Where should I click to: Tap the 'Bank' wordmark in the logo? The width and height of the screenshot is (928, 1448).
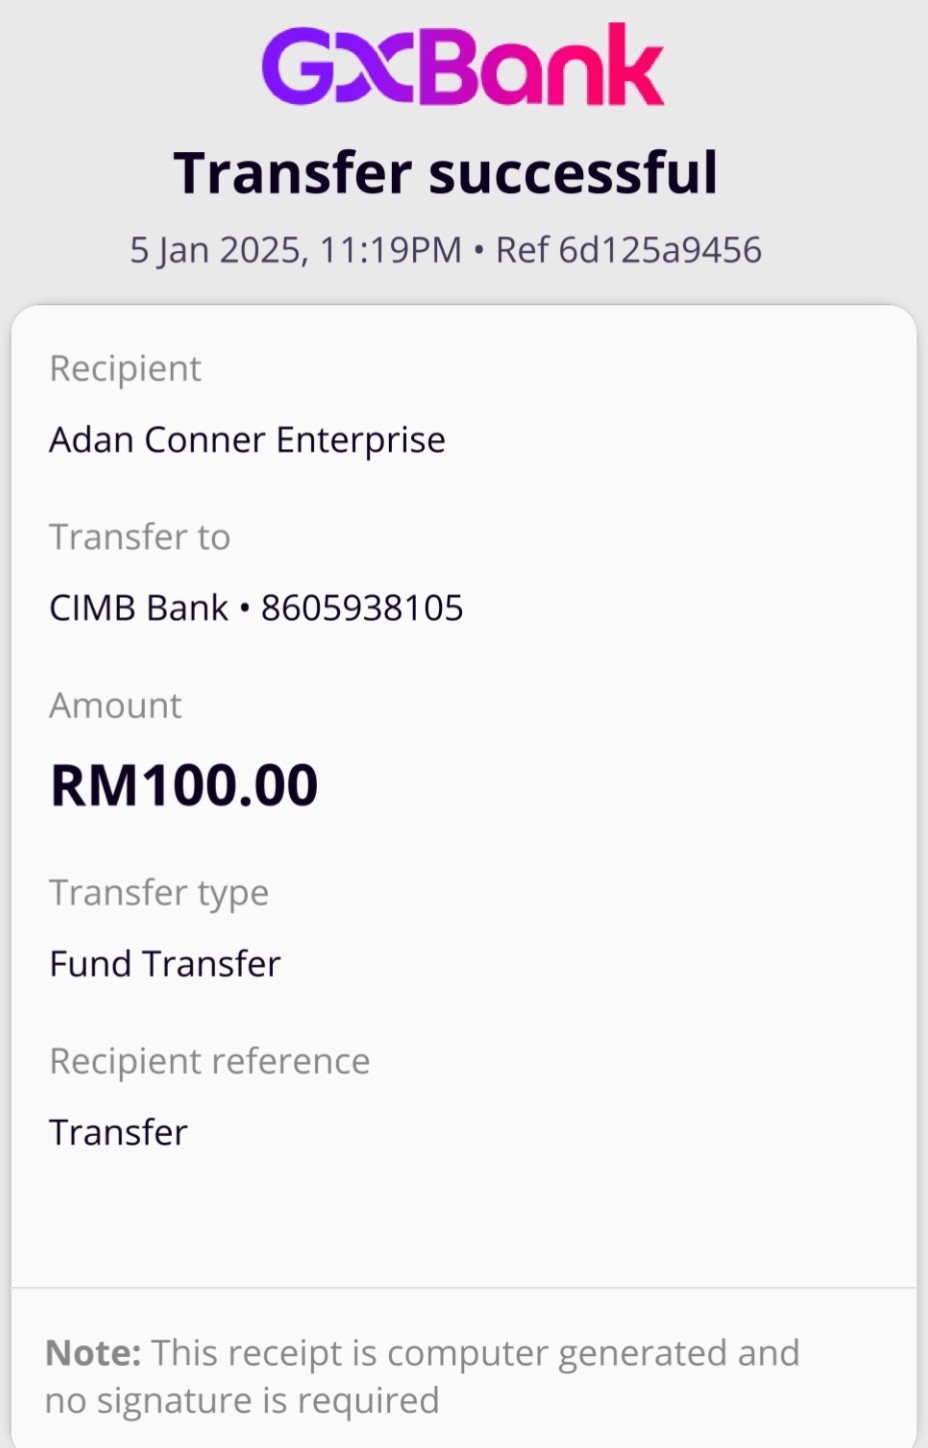[541, 66]
